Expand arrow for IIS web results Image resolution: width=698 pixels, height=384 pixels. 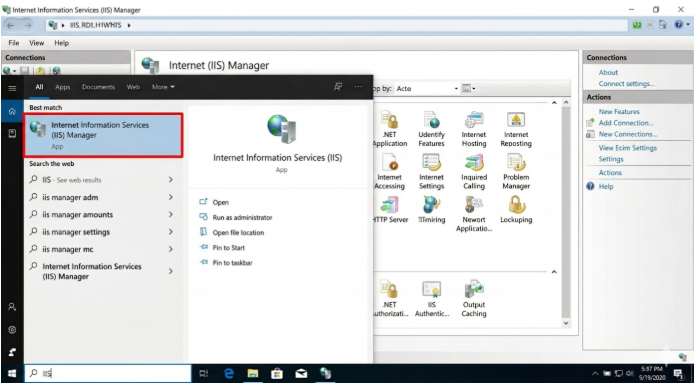coord(170,180)
